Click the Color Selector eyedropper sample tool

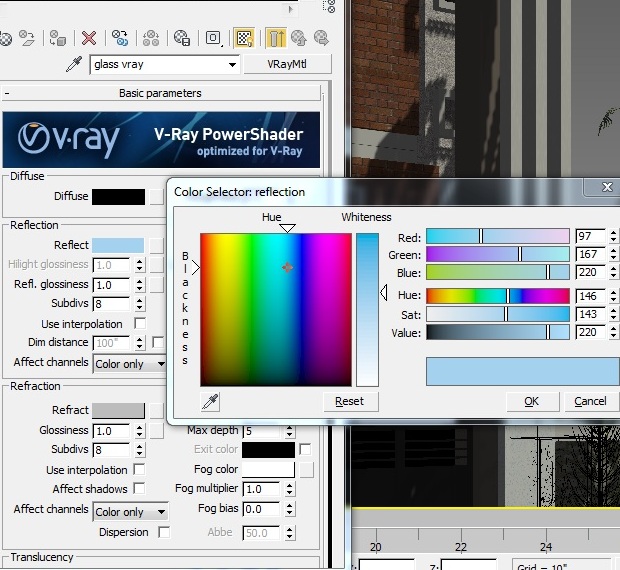(210, 402)
